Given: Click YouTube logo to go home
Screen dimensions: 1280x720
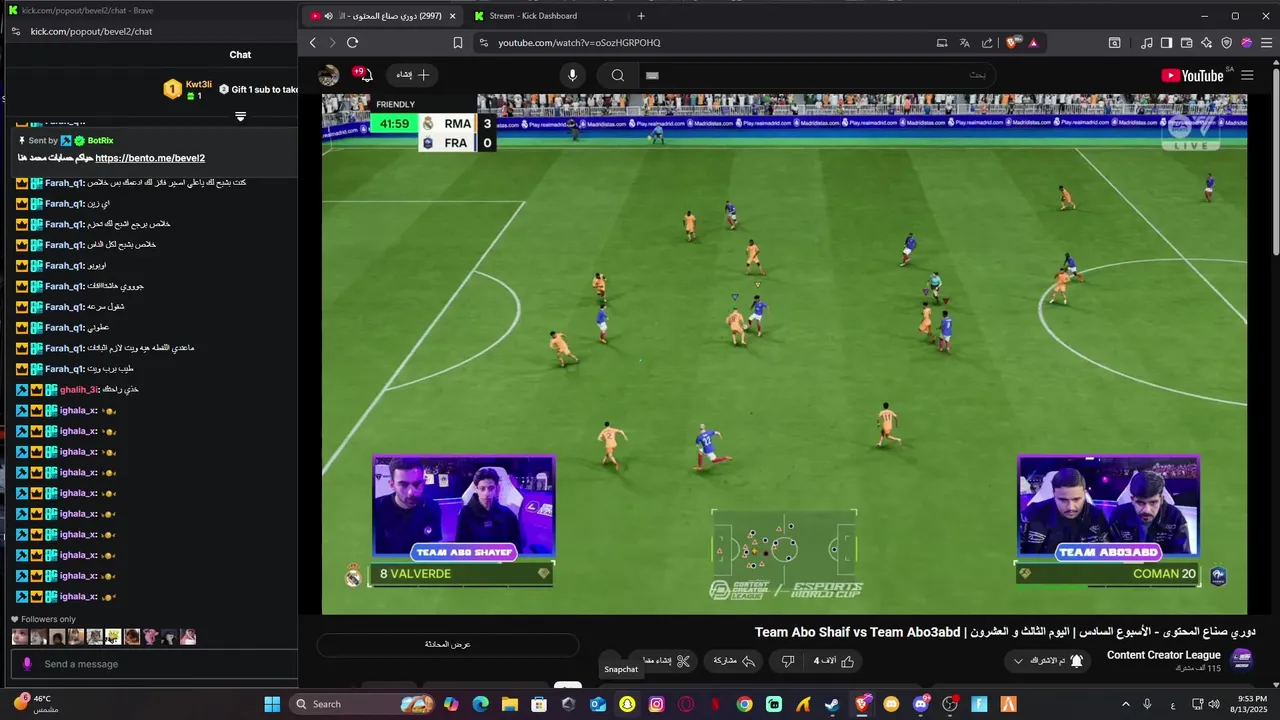Looking at the screenshot, I should click(x=1192, y=75).
